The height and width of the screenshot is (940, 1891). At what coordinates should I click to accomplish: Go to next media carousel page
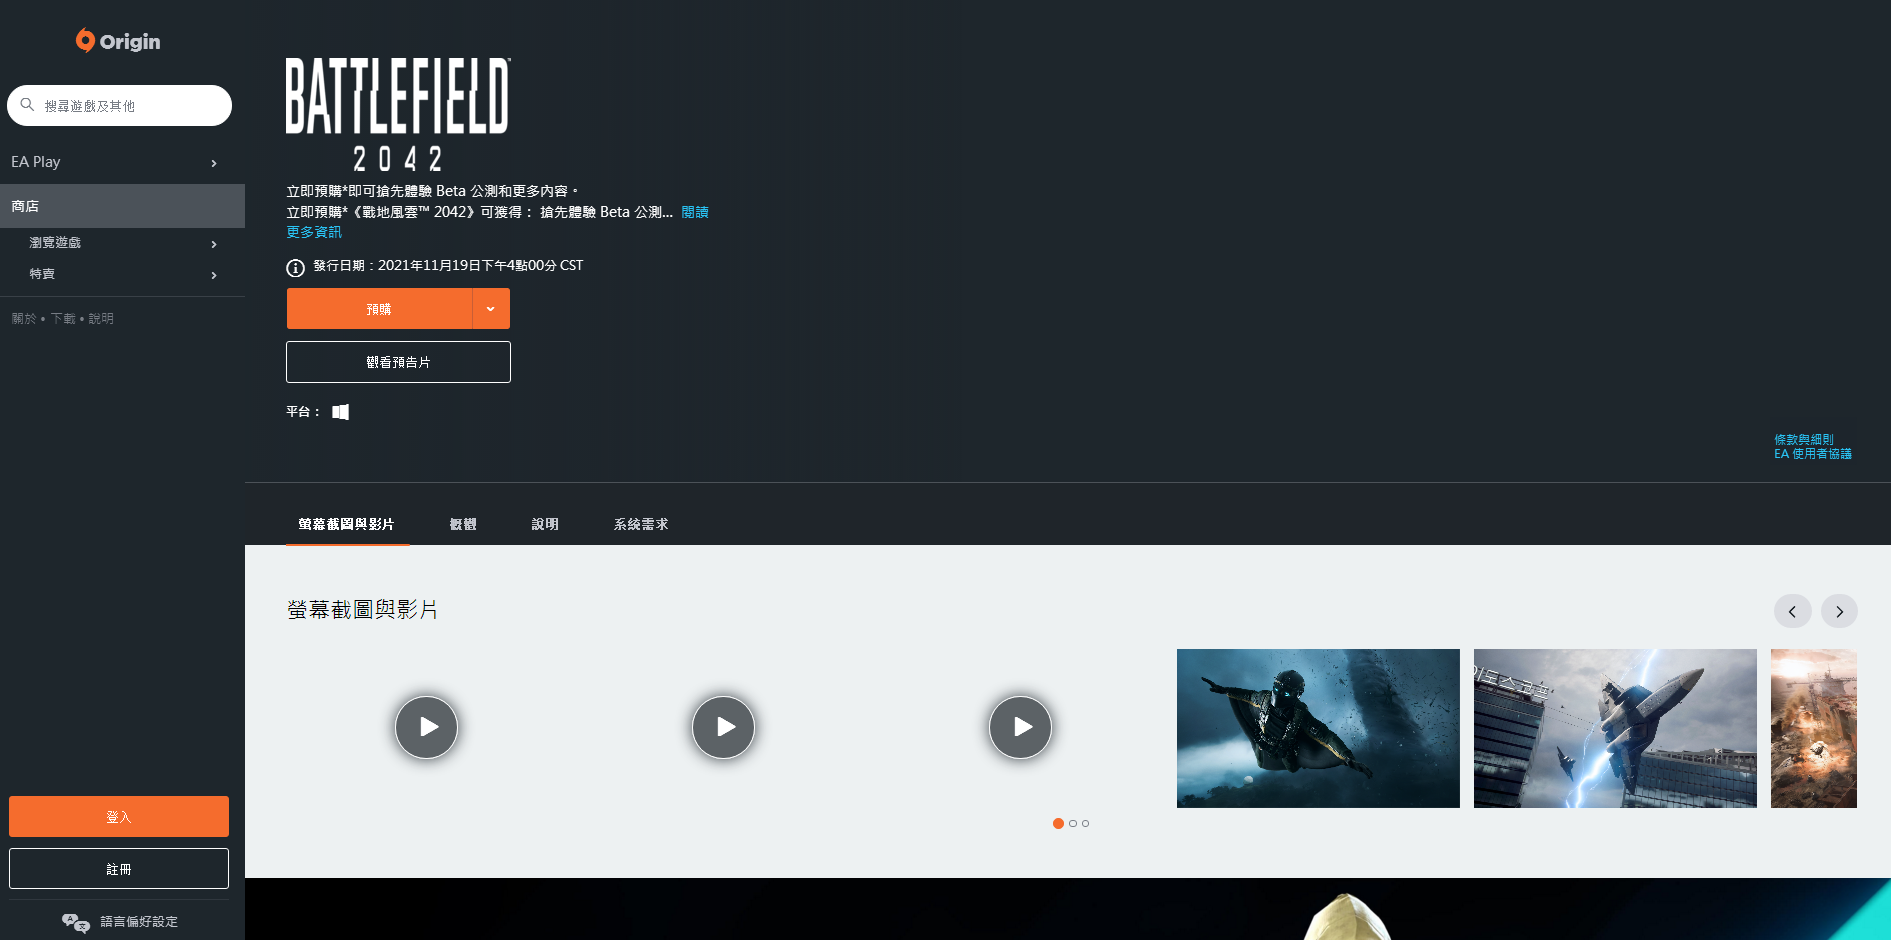[1839, 611]
